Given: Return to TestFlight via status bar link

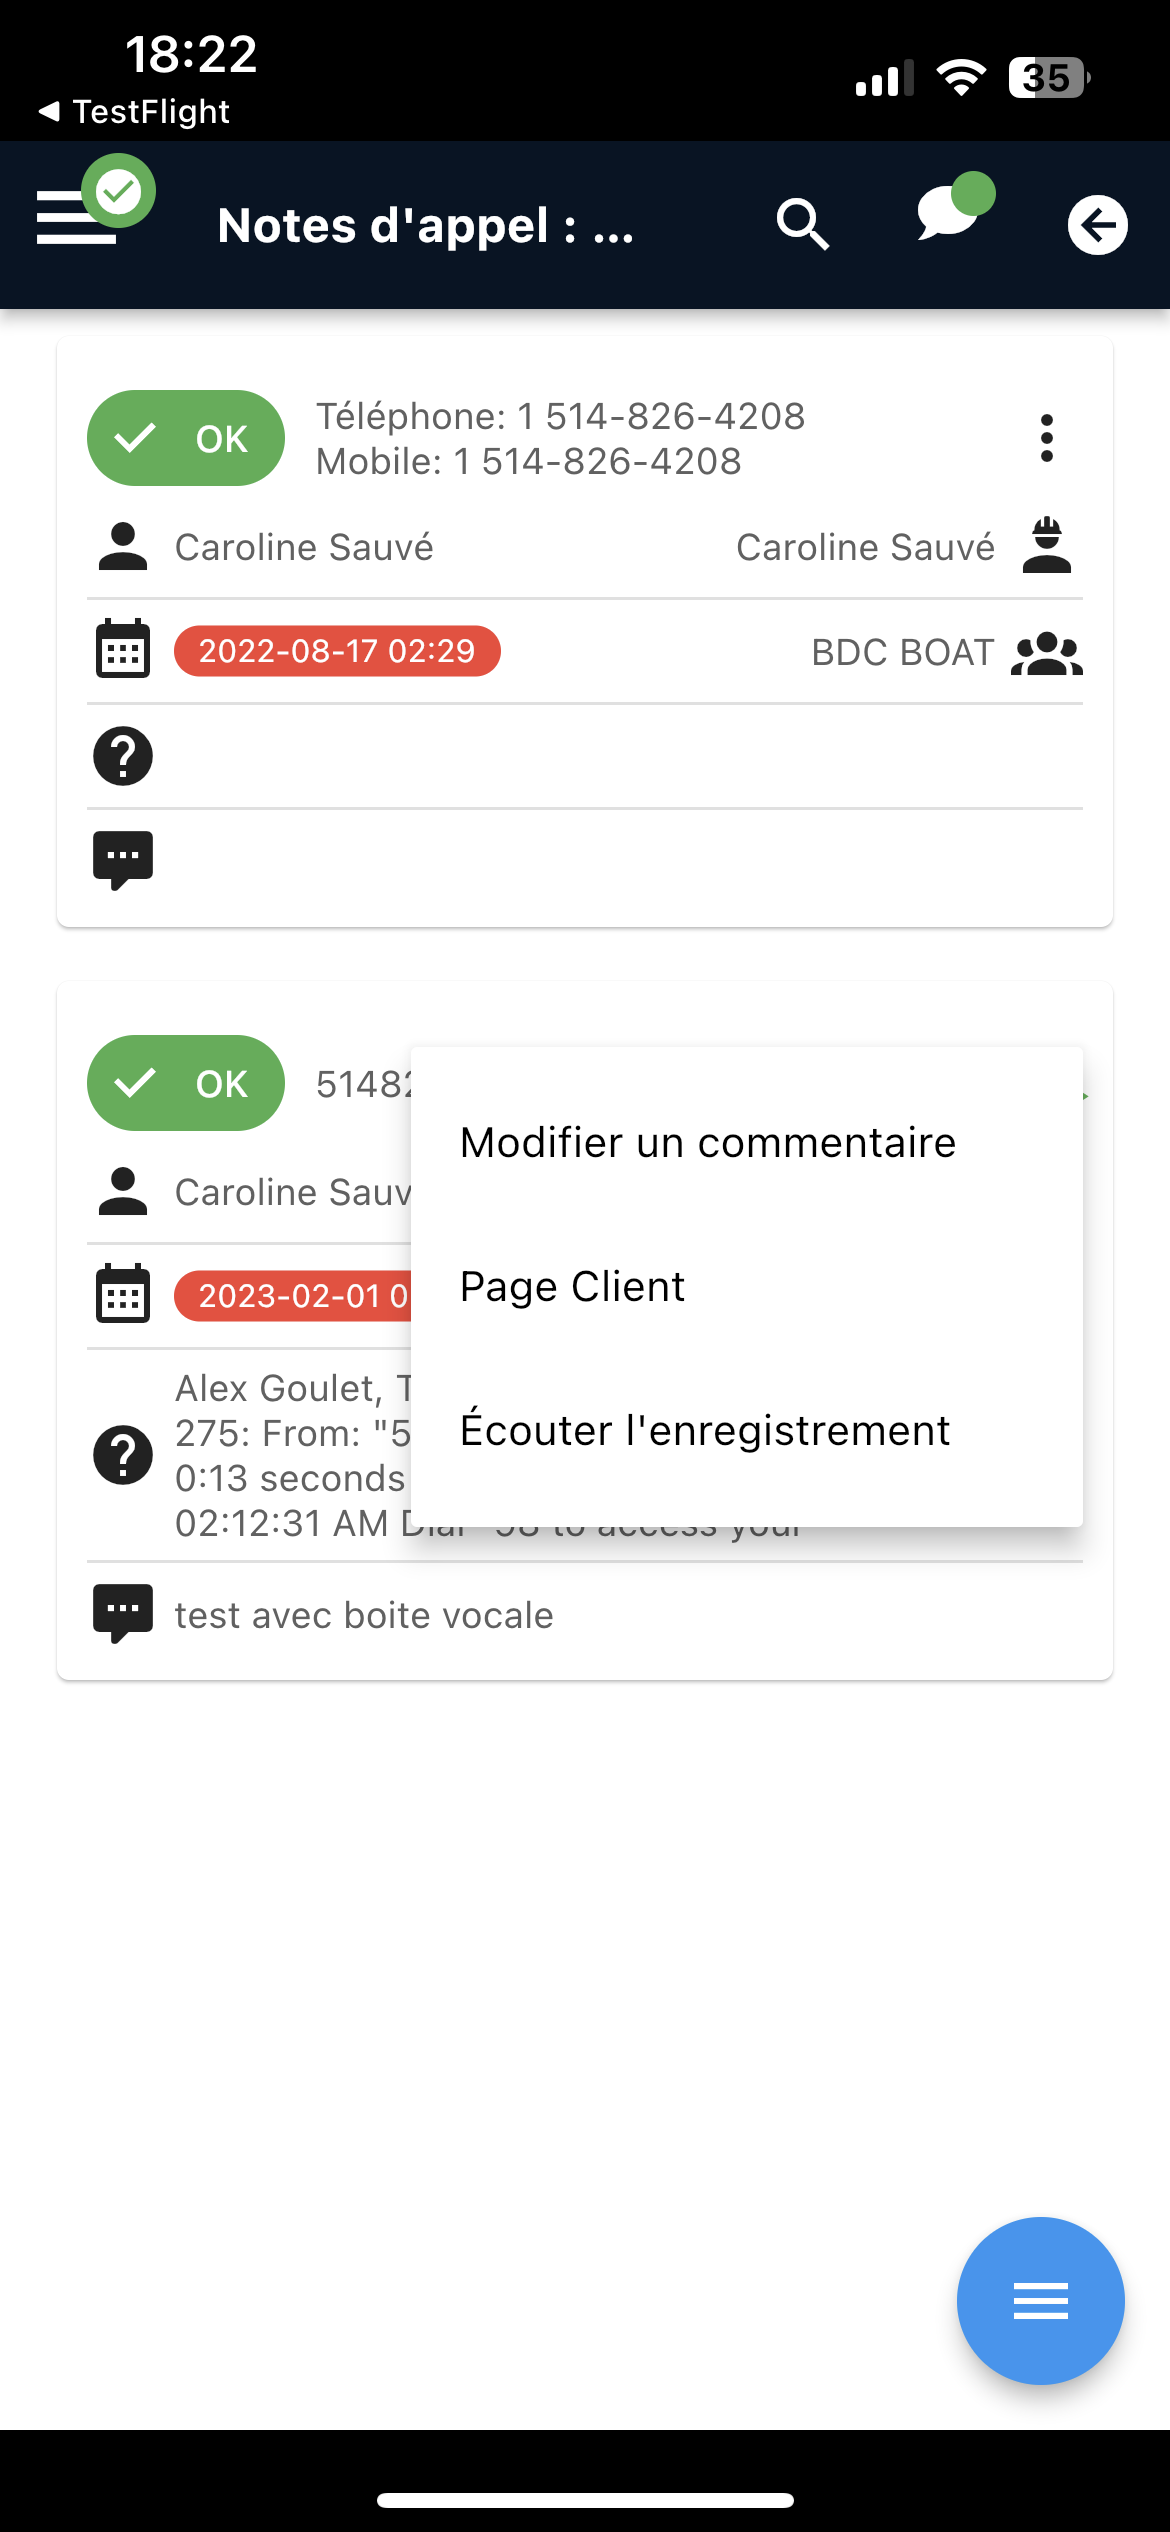Looking at the screenshot, I should (134, 111).
